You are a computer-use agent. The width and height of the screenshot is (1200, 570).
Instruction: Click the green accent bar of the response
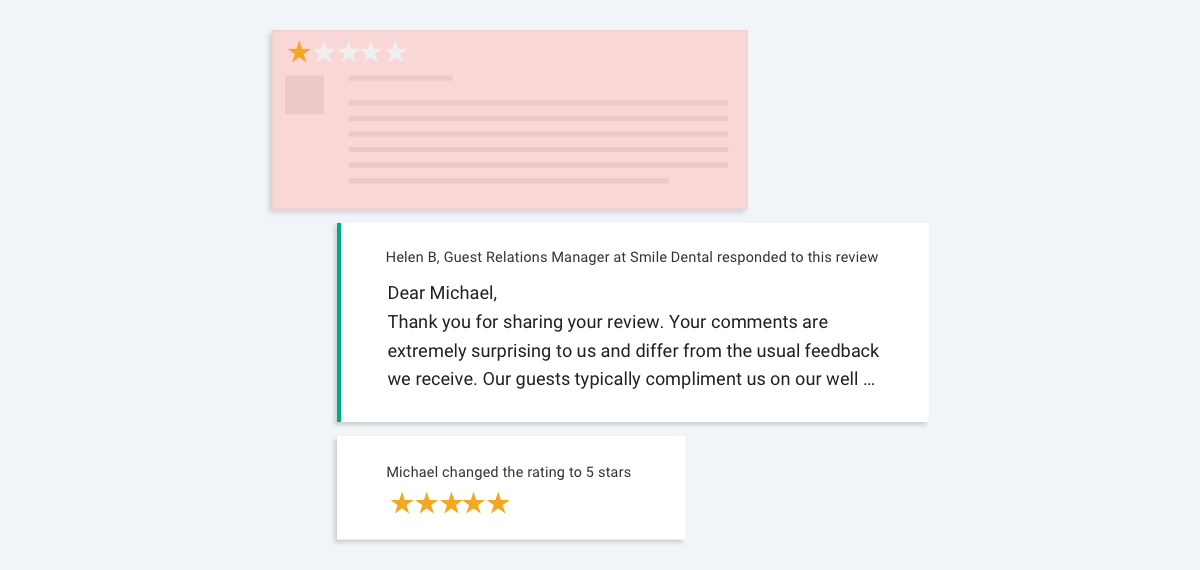pyautogui.click(x=339, y=322)
